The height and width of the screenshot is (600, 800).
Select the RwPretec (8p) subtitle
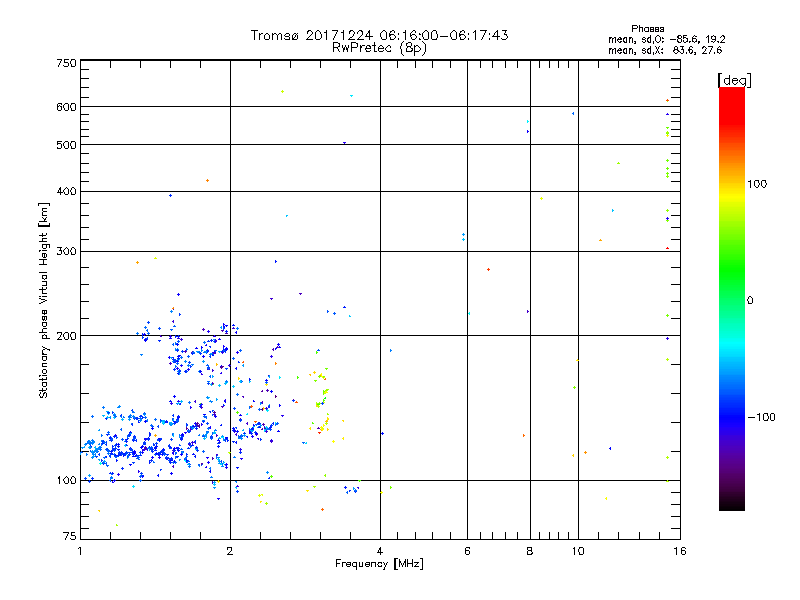coord(379,47)
